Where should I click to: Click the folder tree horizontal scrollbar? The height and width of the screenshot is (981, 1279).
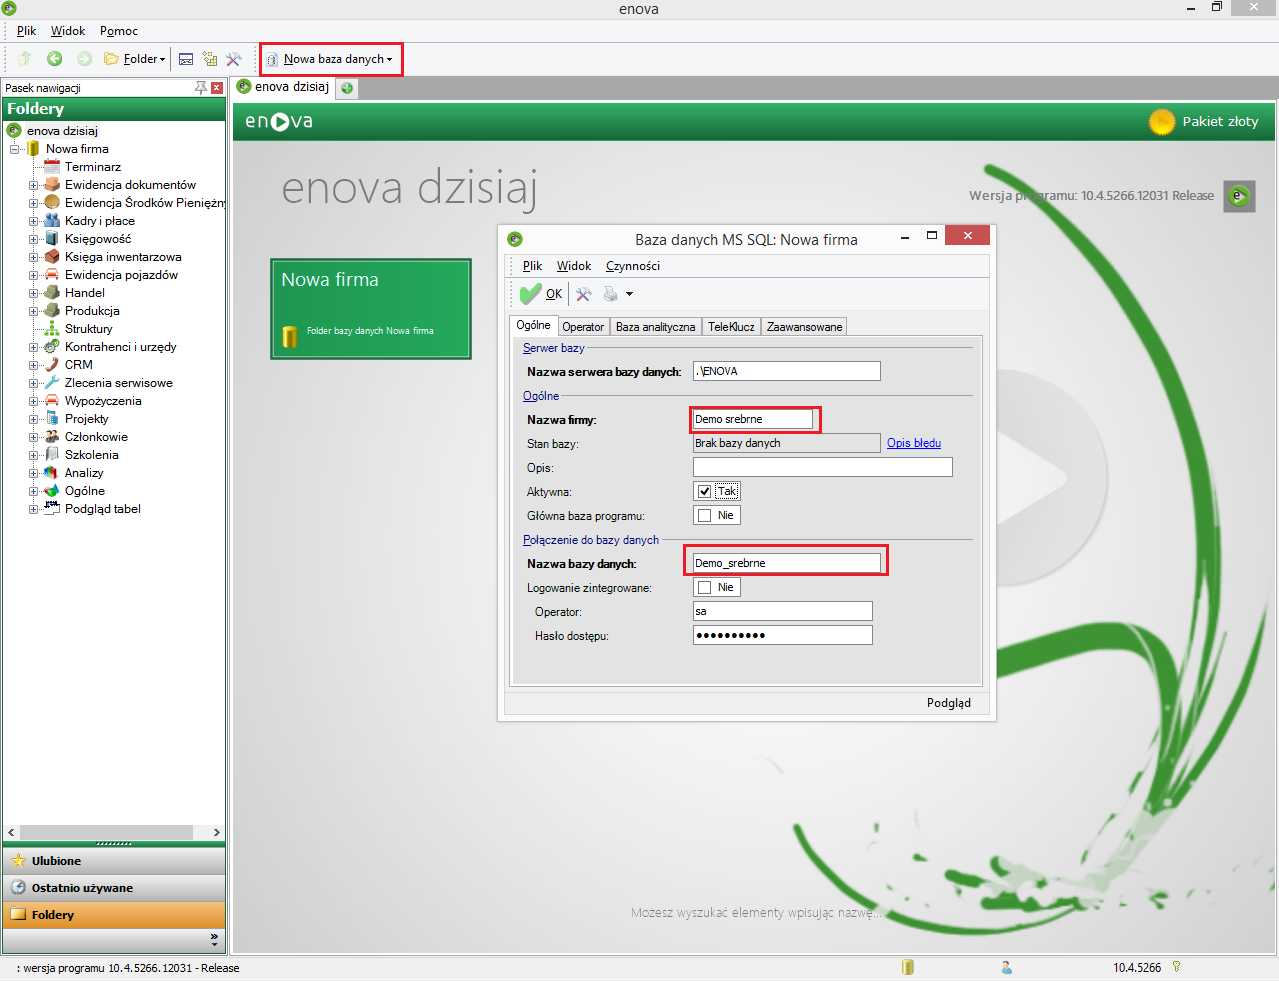(x=106, y=832)
